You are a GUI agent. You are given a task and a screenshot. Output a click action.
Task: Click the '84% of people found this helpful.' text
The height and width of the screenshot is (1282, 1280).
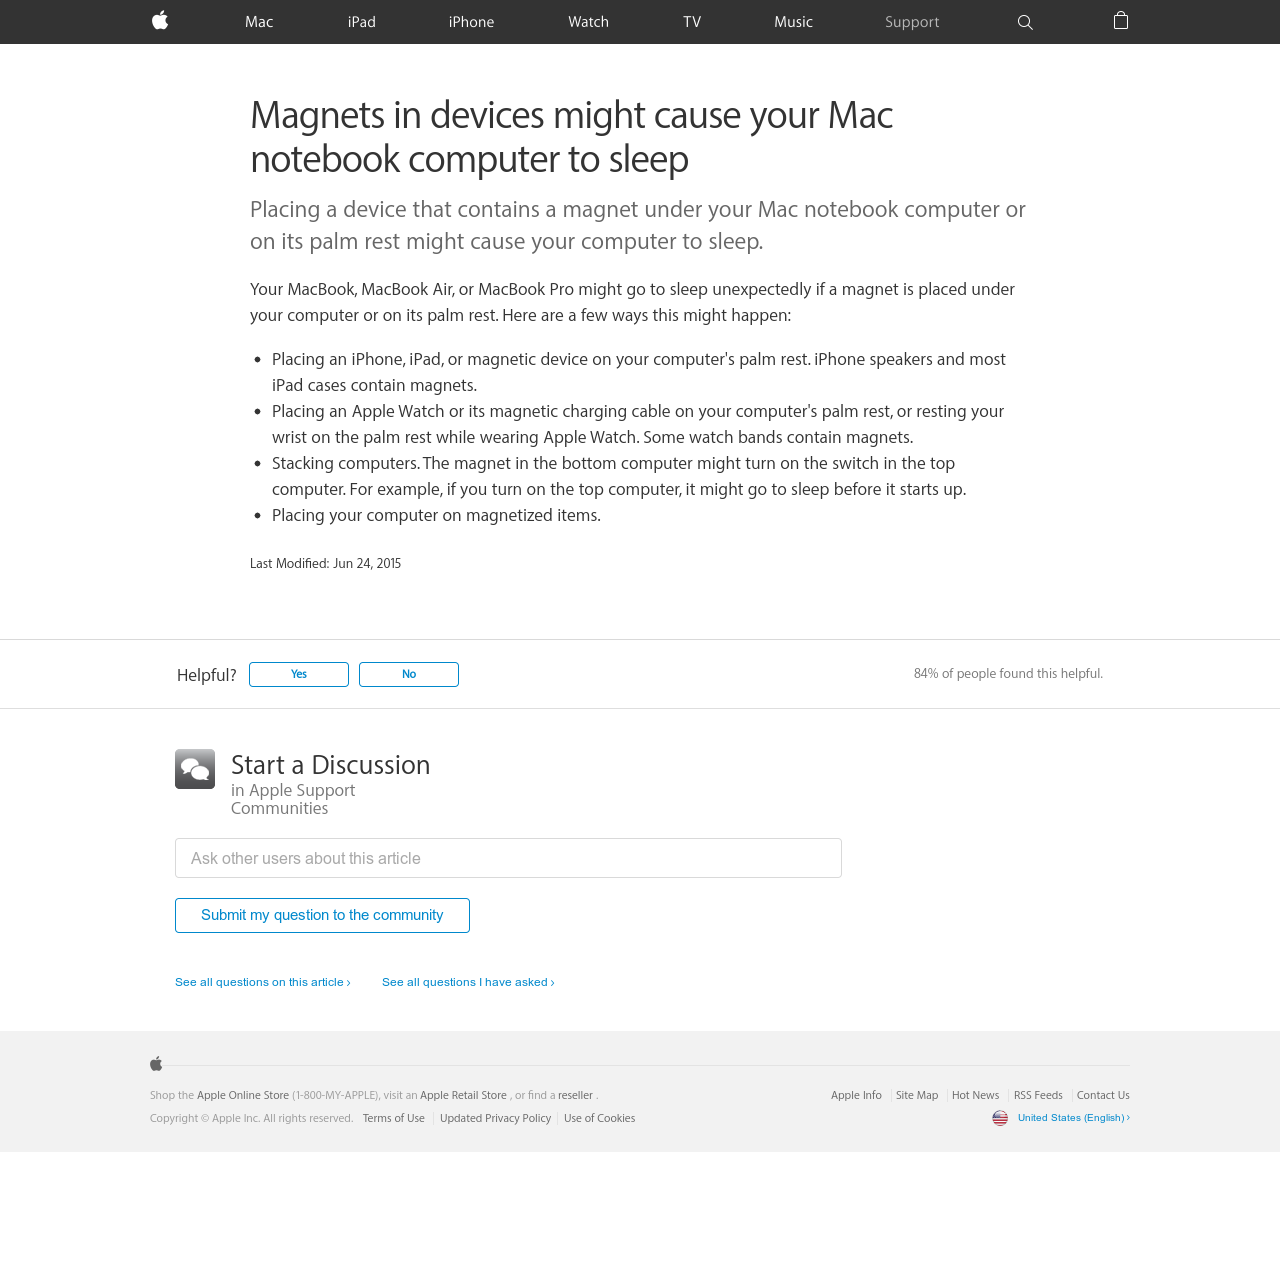click(x=1008, y=674)
